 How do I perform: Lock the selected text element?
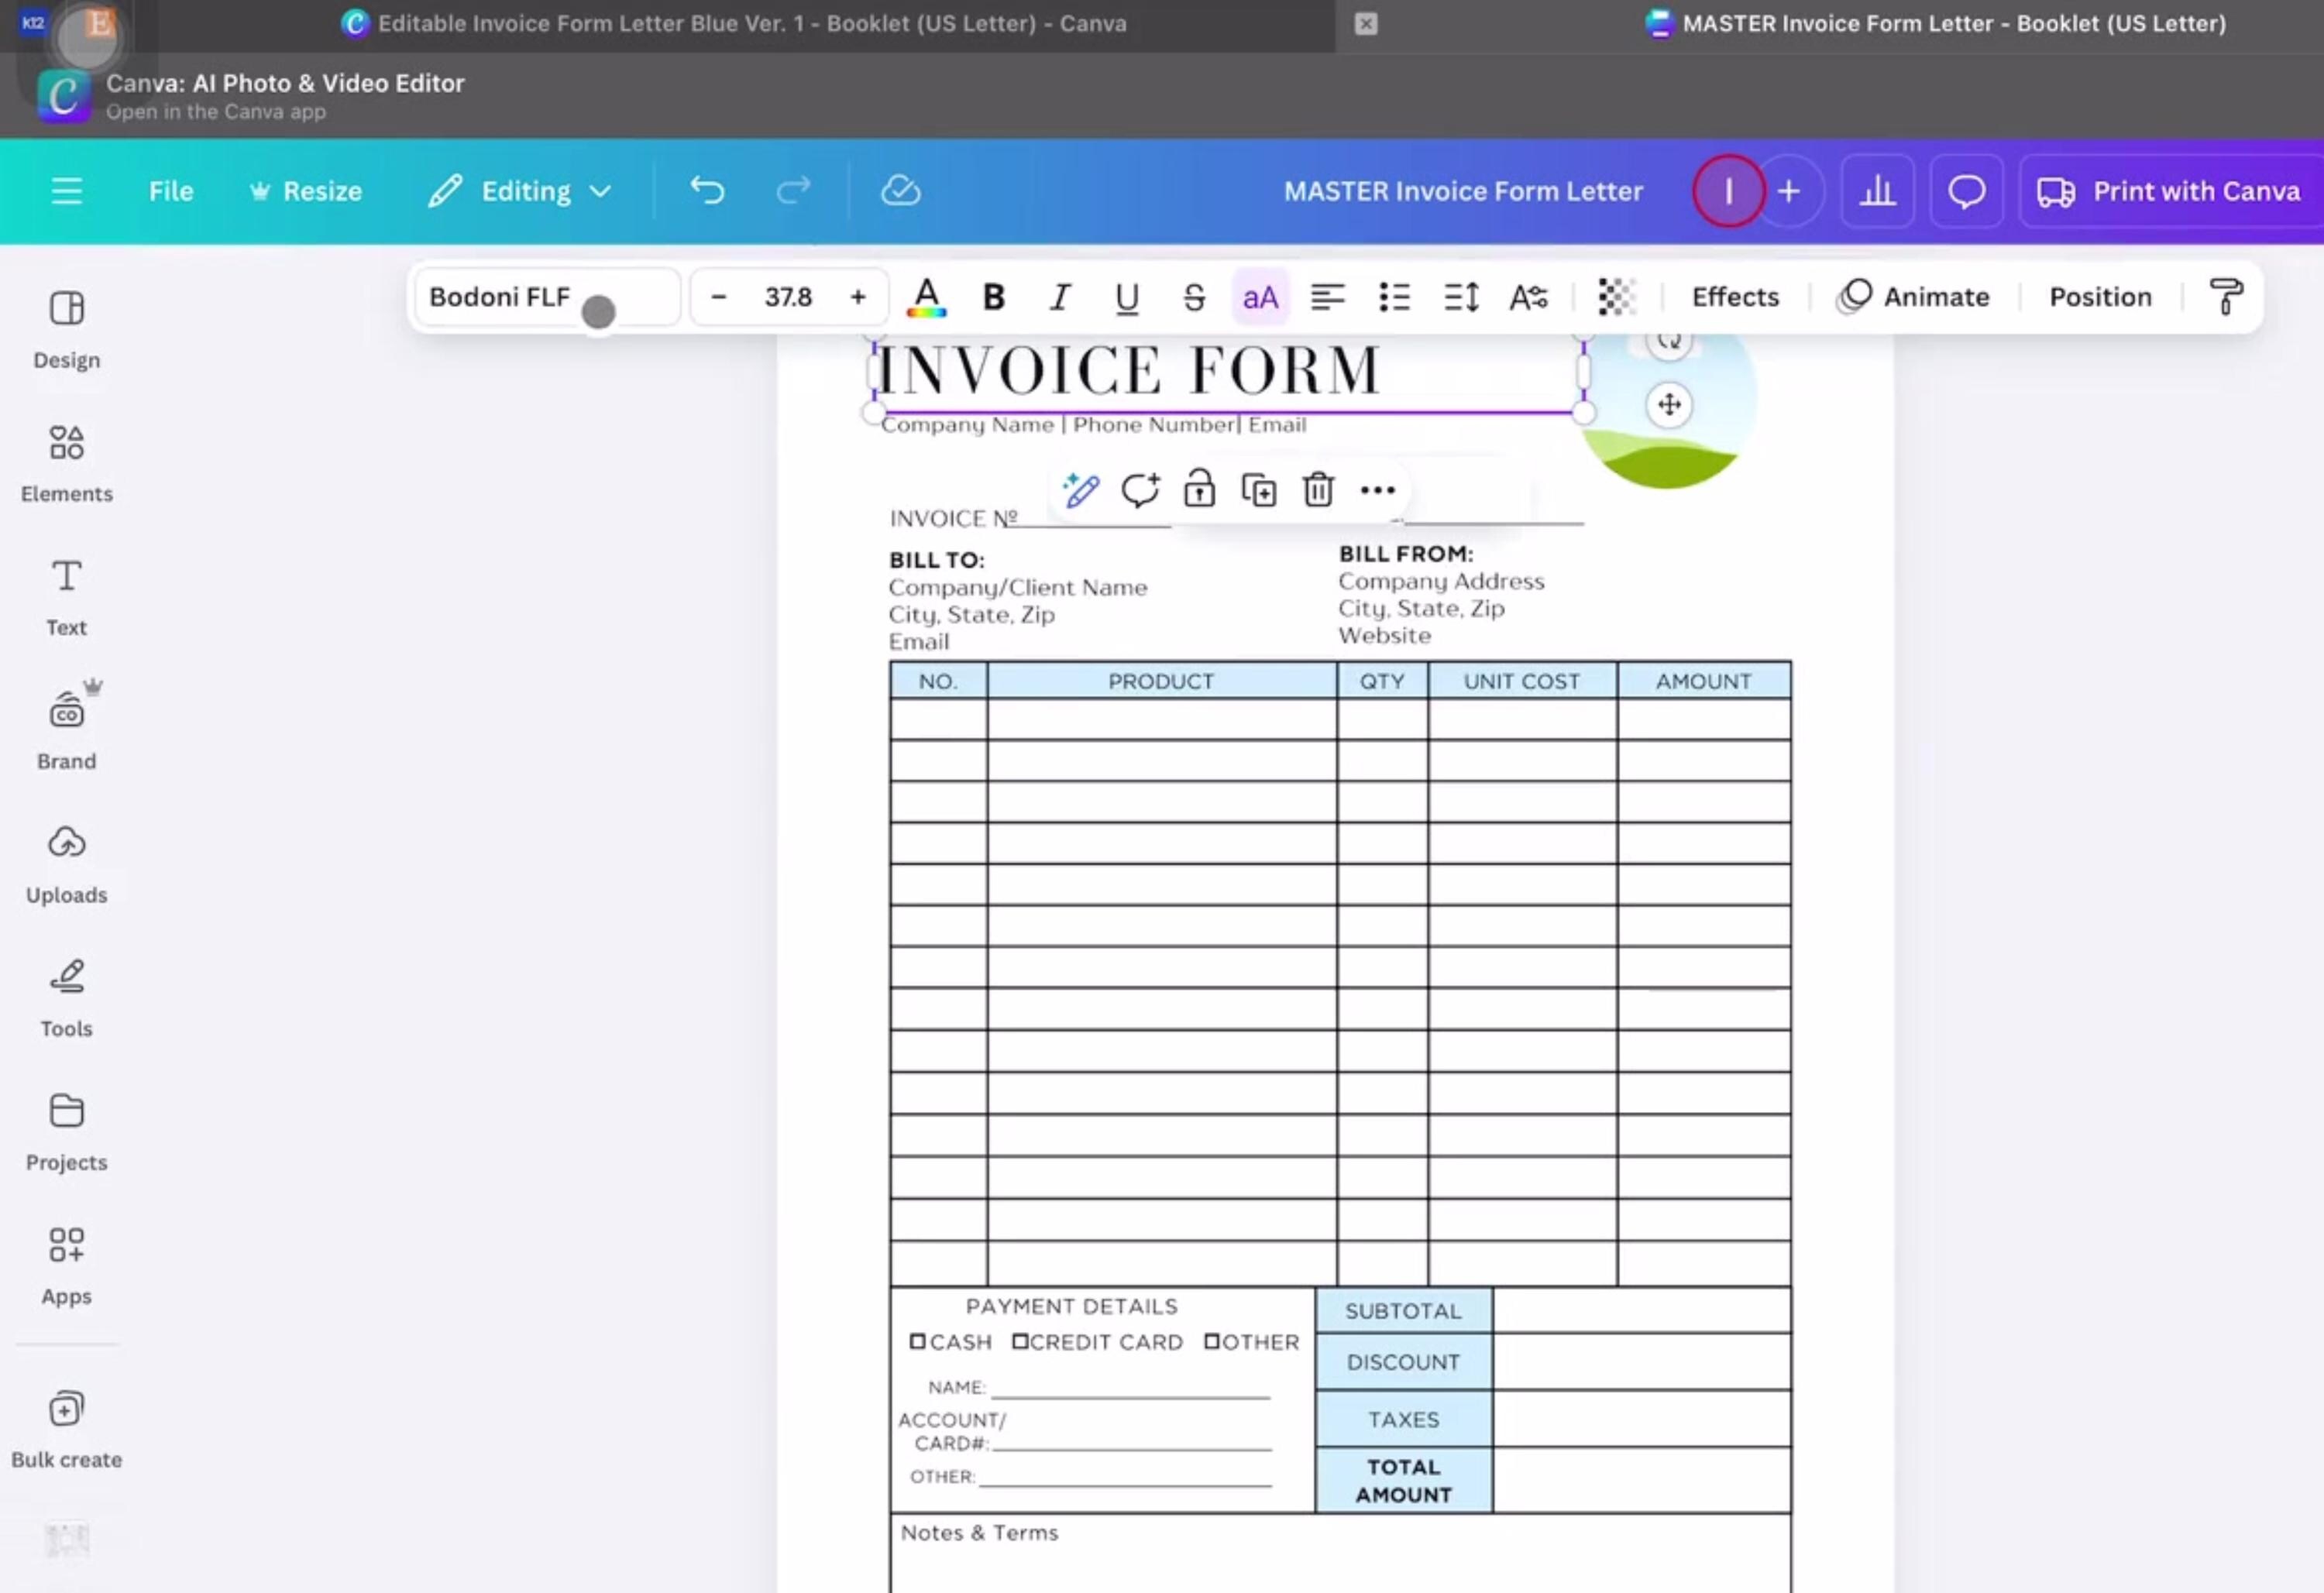1199,490
